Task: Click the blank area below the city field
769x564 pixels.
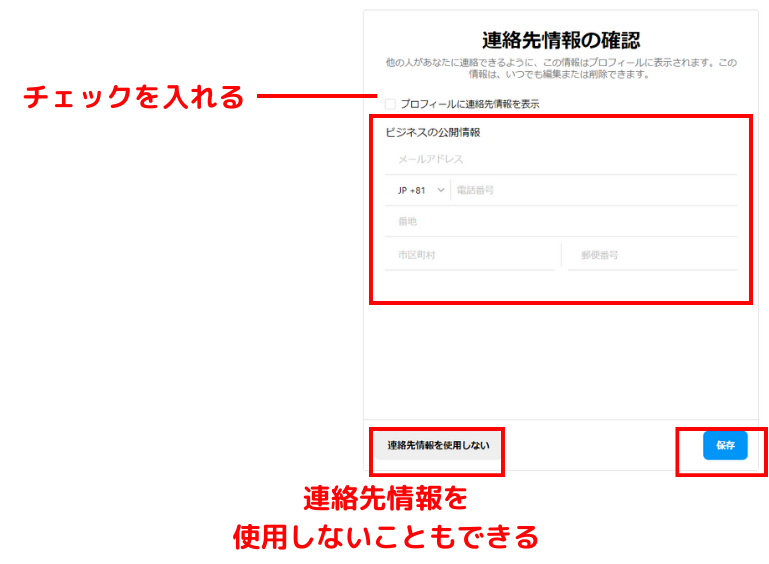Action: [x=469, y=286]
